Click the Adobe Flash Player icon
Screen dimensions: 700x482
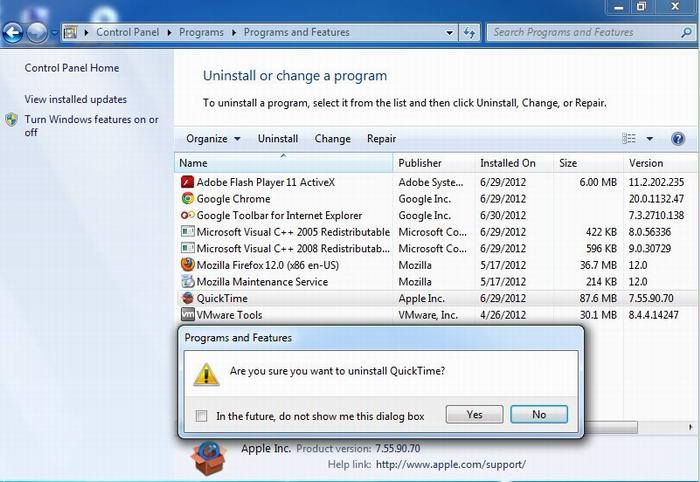[x=188, y=182]
